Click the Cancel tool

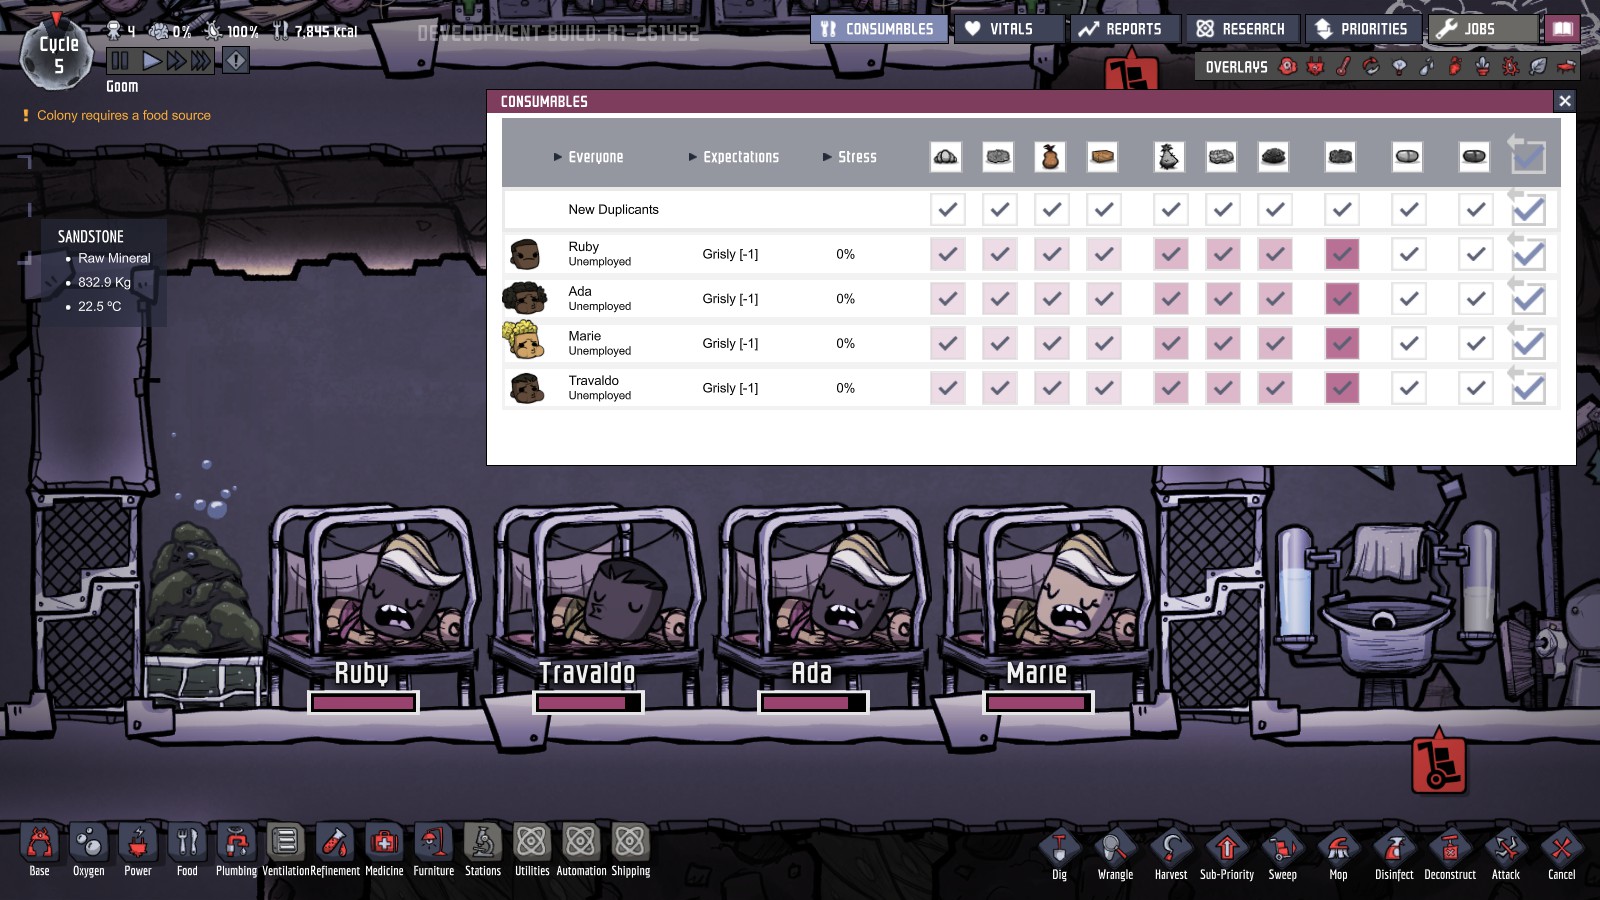click(1562, 855)
